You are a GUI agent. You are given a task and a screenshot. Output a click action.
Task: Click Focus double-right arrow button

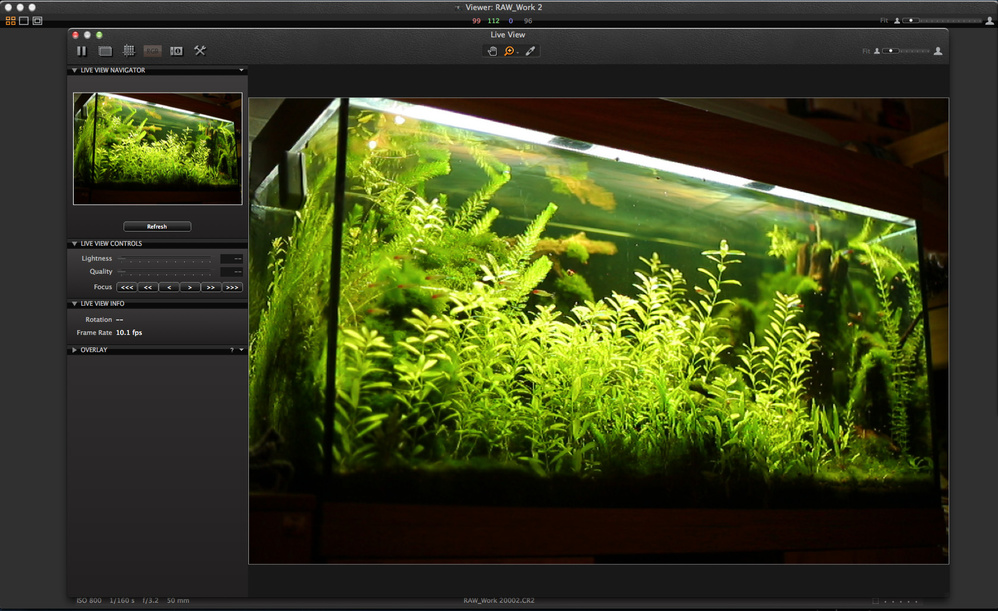[211, 288]
